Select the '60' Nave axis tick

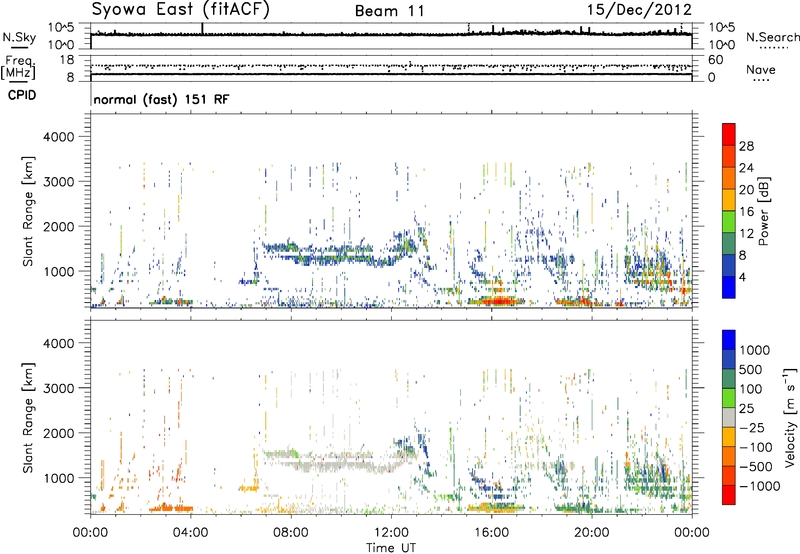(x=716, y=60)
